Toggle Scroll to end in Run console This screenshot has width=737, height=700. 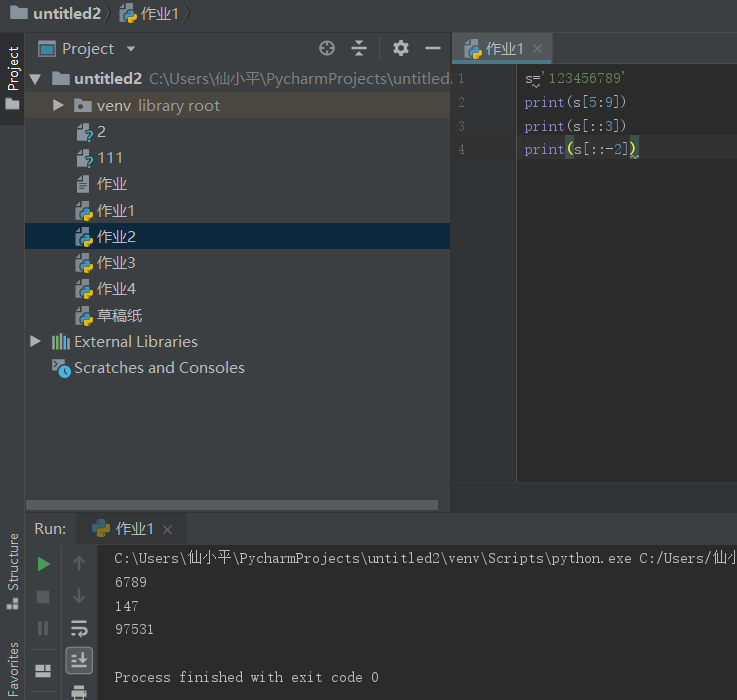pos(79,661)
